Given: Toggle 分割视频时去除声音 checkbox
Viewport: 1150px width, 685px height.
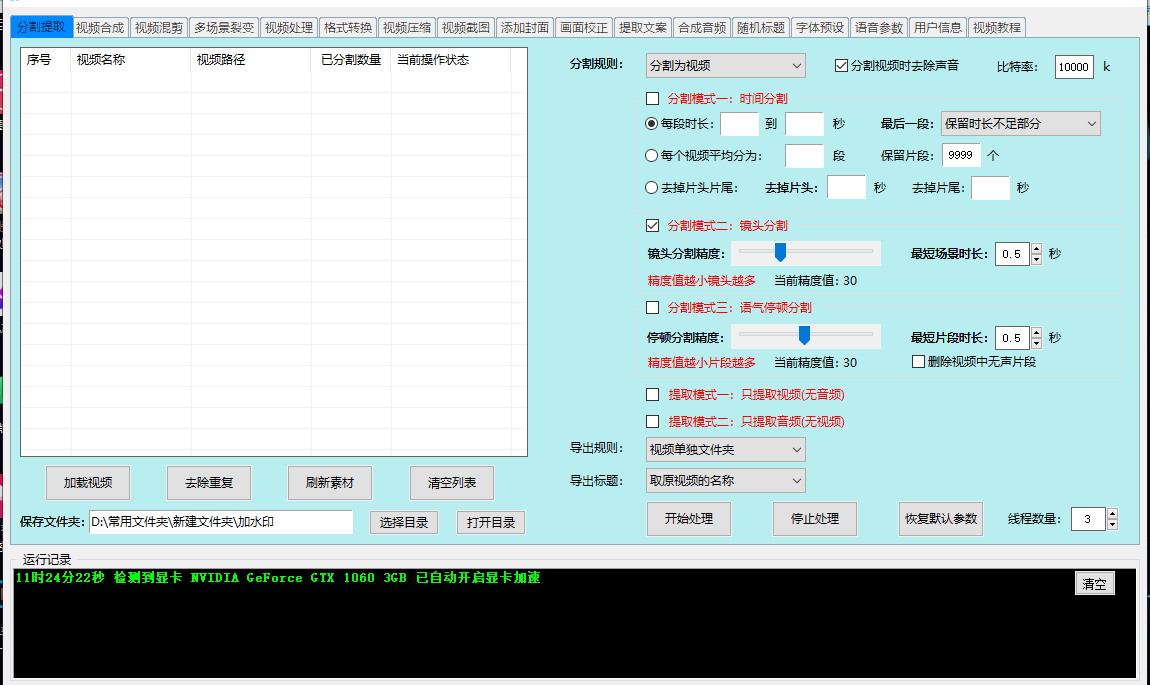Looking at the screenshot, I should point(842,66).
